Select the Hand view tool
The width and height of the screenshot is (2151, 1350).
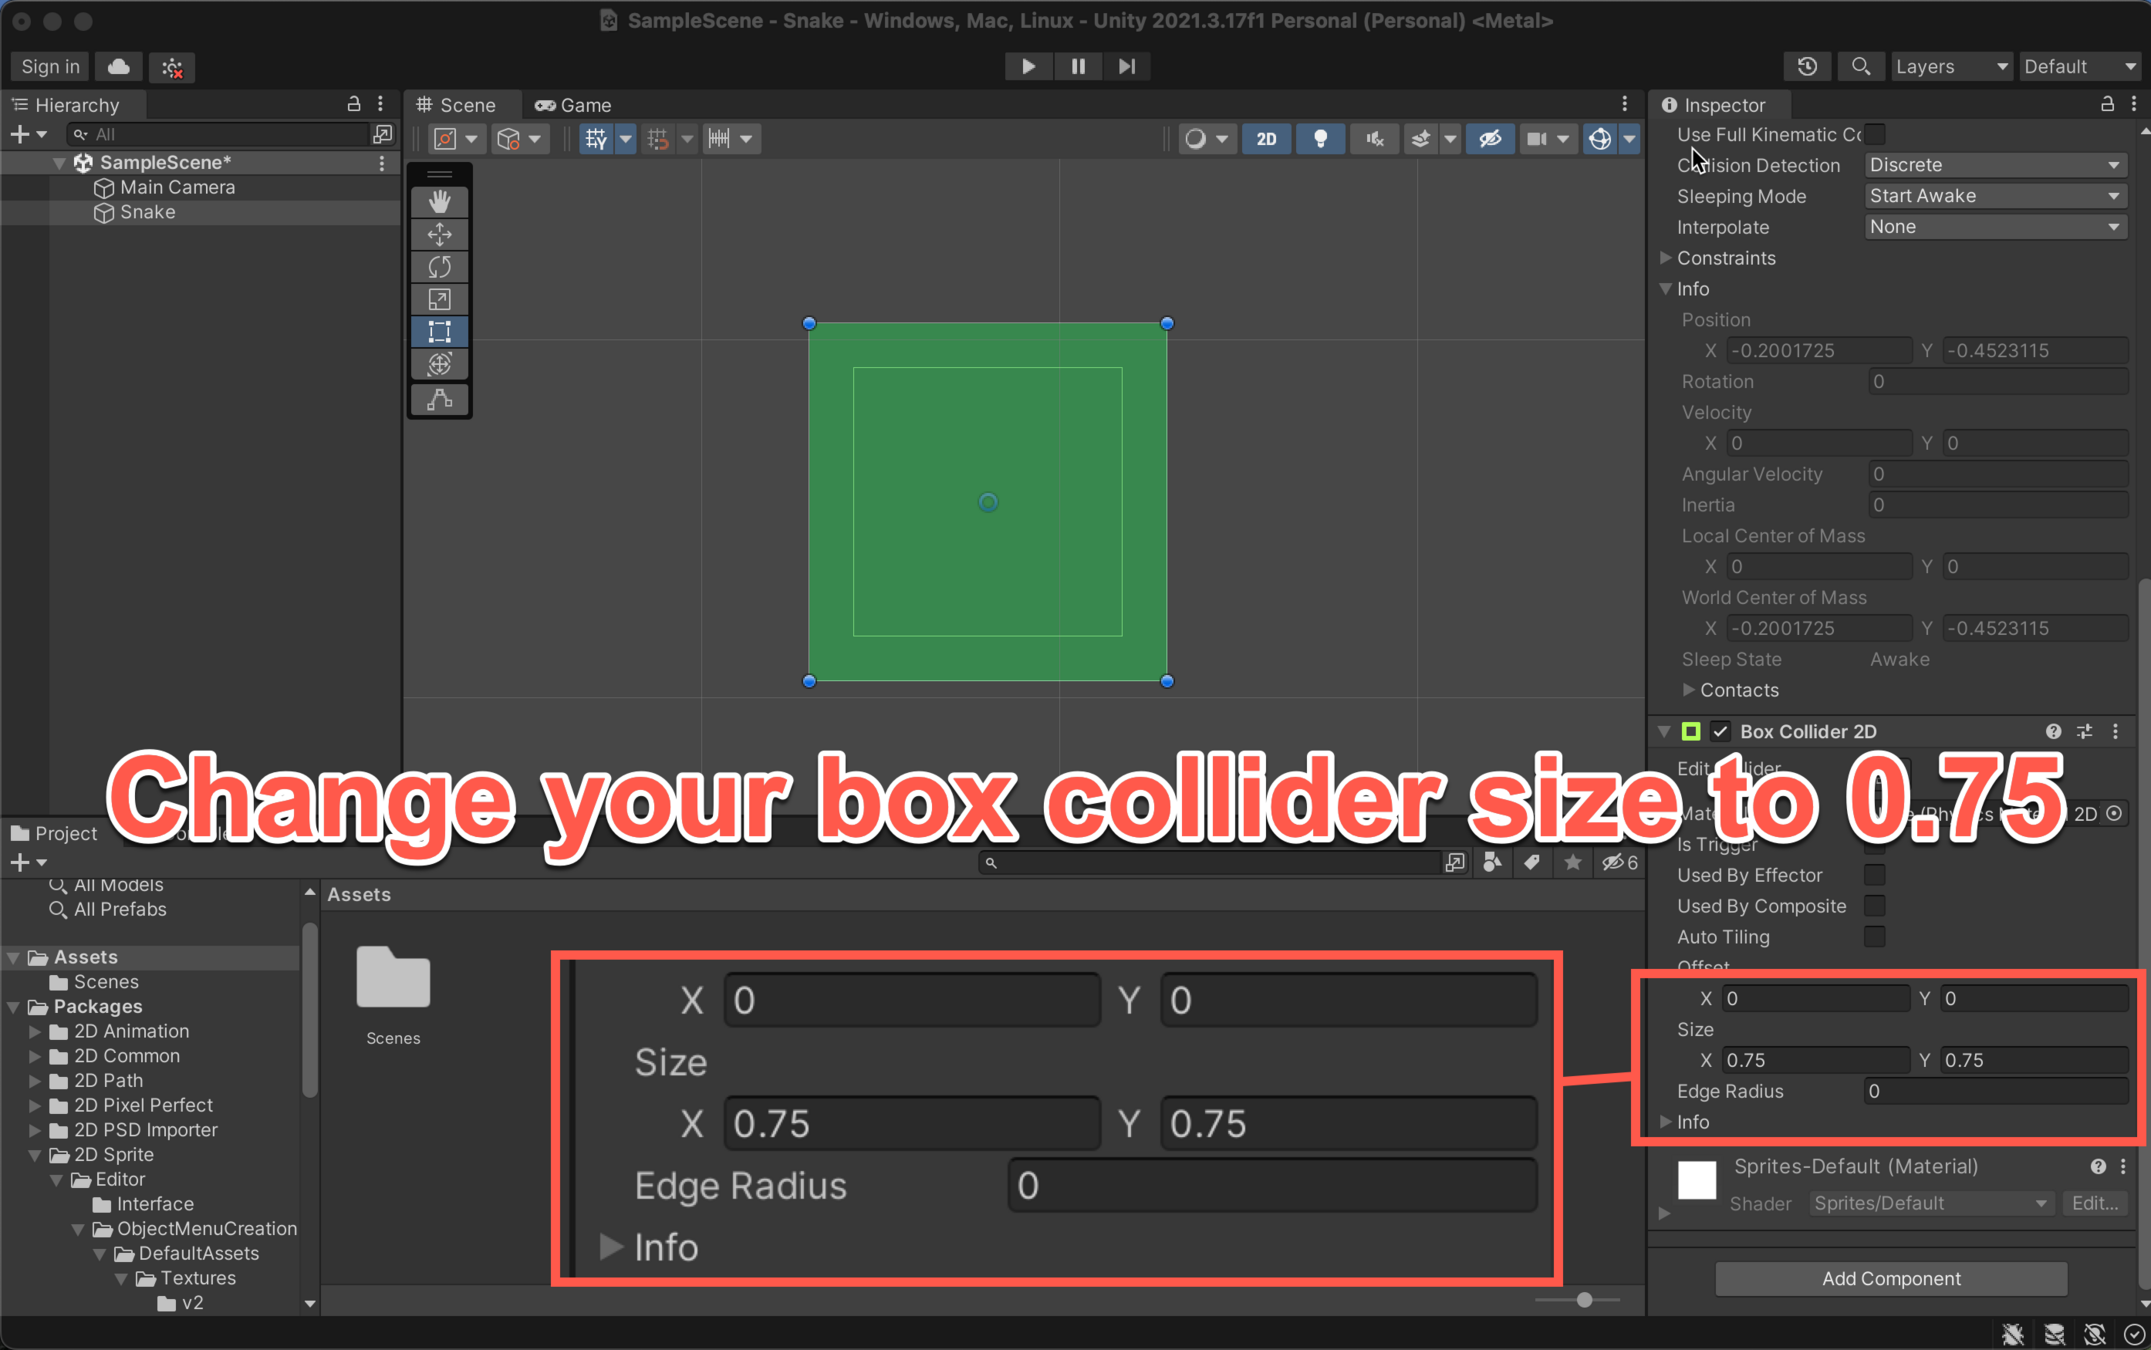pyautogui.click(x=439, y=201)
